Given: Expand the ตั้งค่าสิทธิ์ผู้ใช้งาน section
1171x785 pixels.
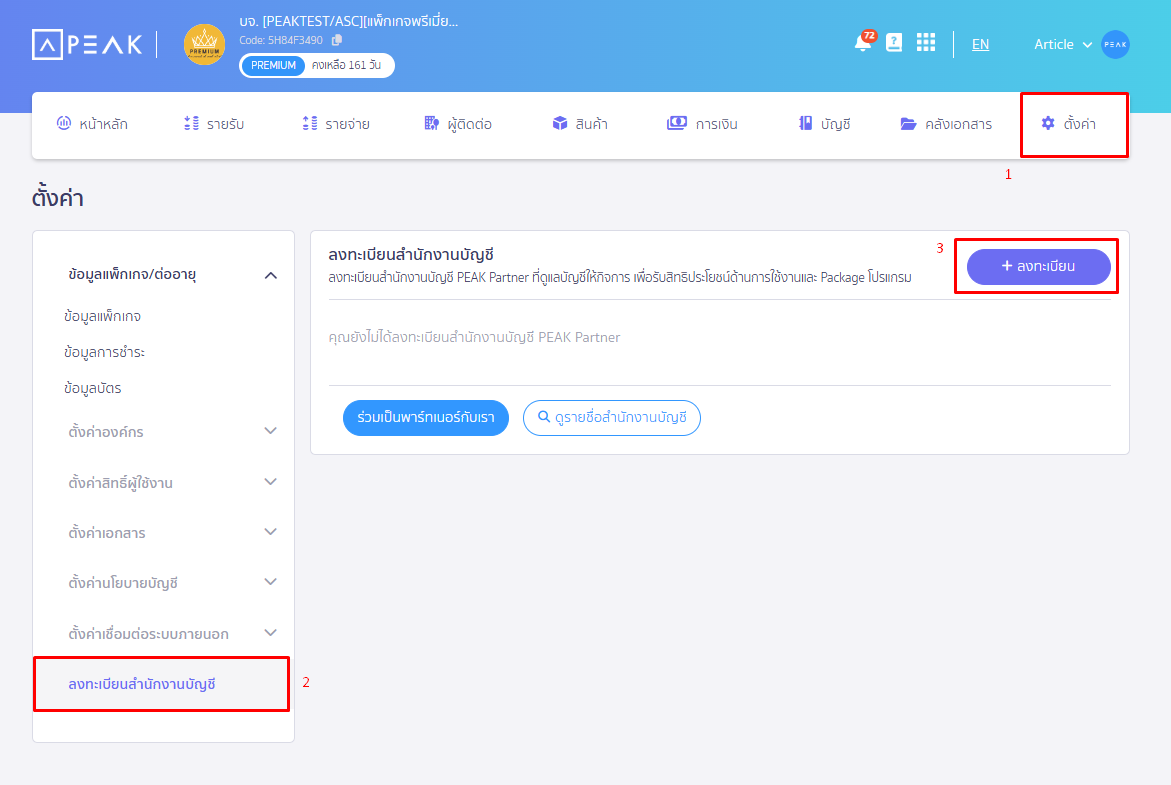Looking at the screenshot, I should (x=270, y=482).
